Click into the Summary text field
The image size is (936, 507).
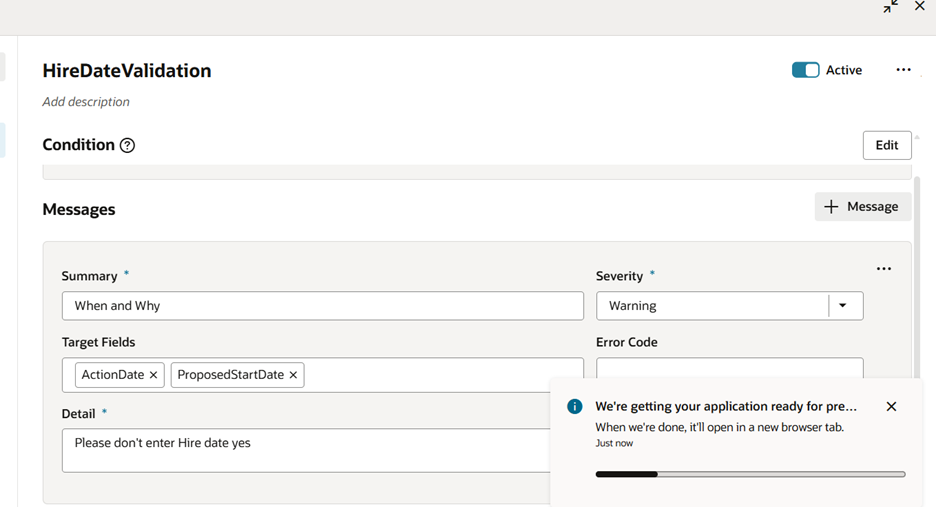(322, 306)
